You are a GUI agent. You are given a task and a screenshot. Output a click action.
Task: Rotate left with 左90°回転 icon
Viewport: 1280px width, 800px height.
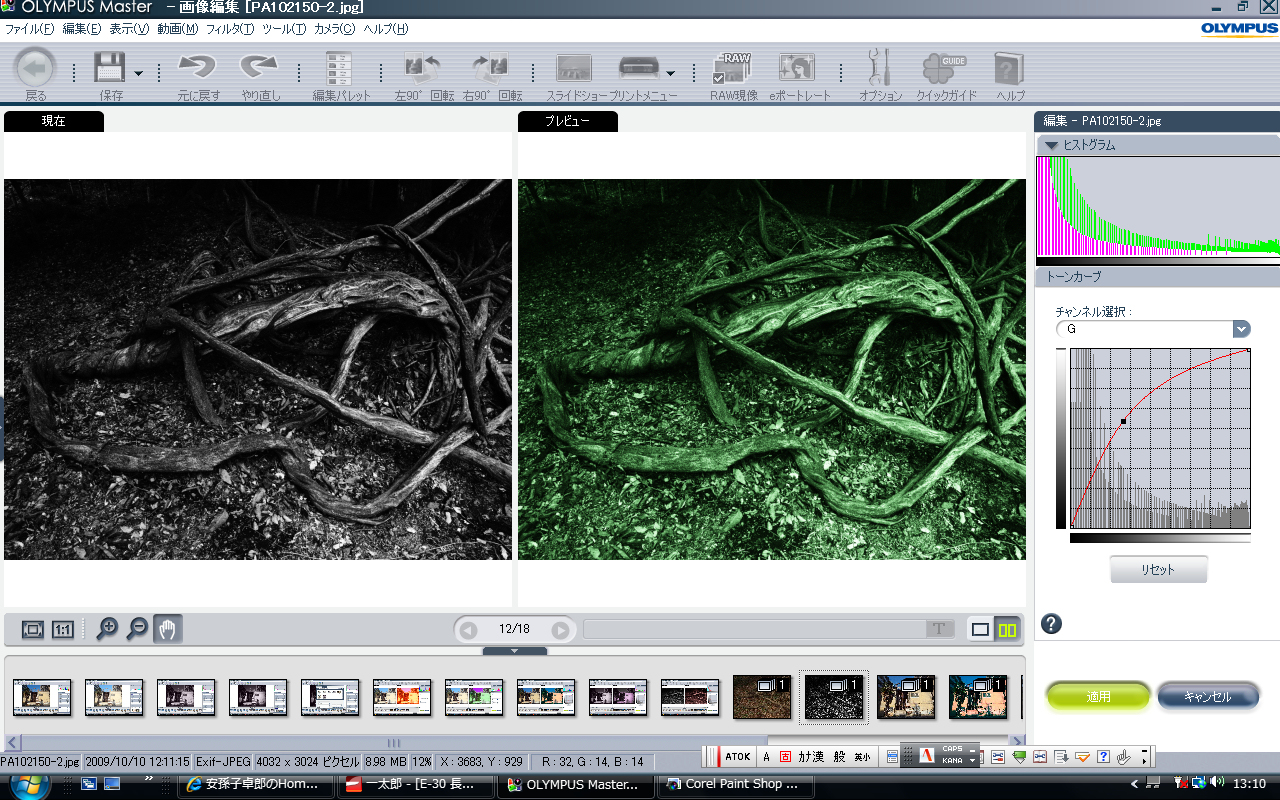[x=423, y=68]
